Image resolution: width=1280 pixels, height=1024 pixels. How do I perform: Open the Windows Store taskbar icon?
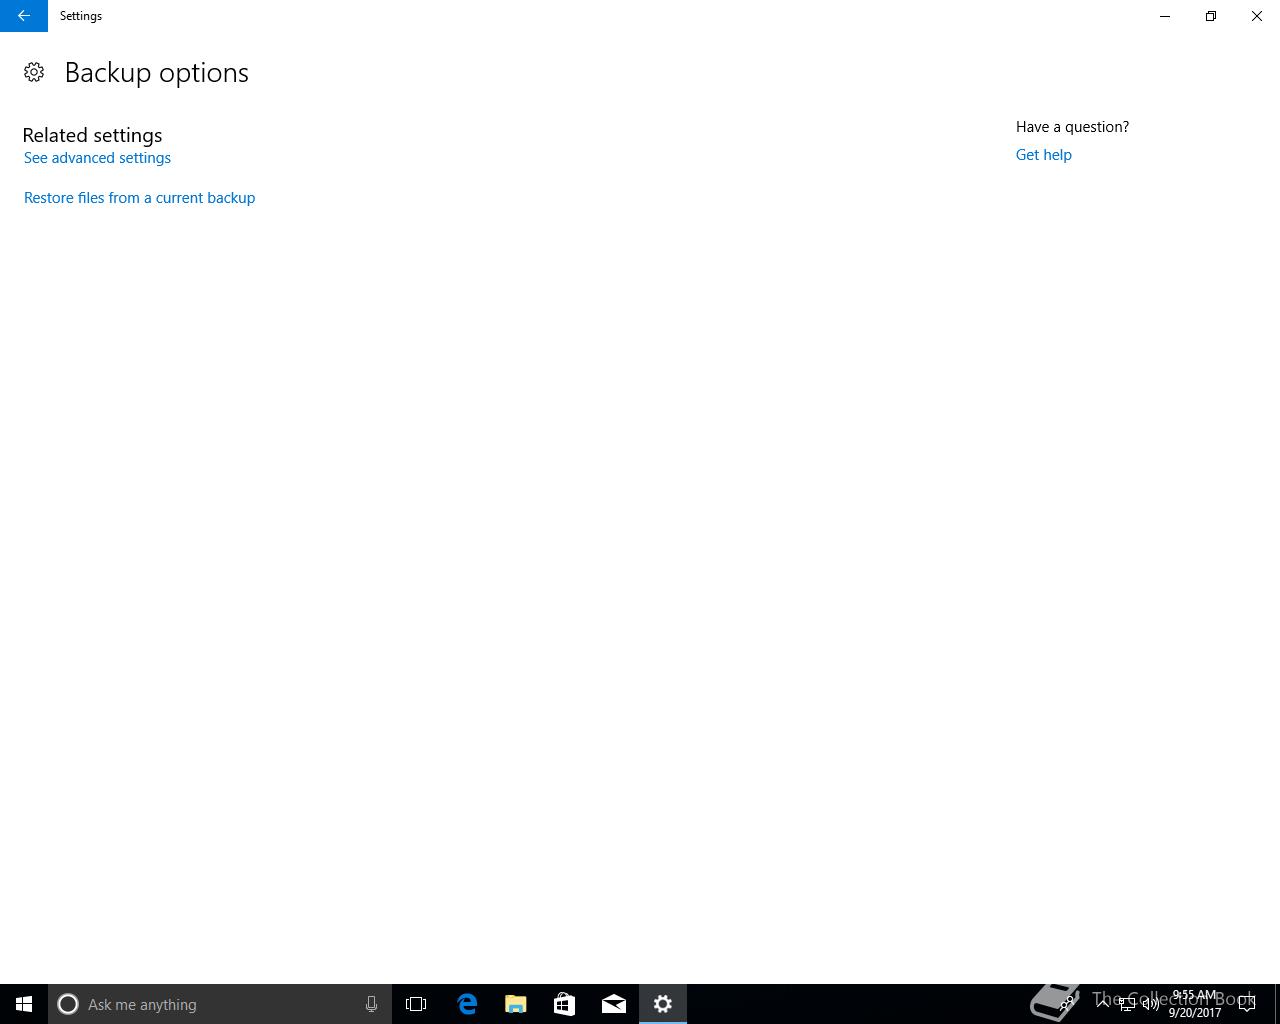565,1004
